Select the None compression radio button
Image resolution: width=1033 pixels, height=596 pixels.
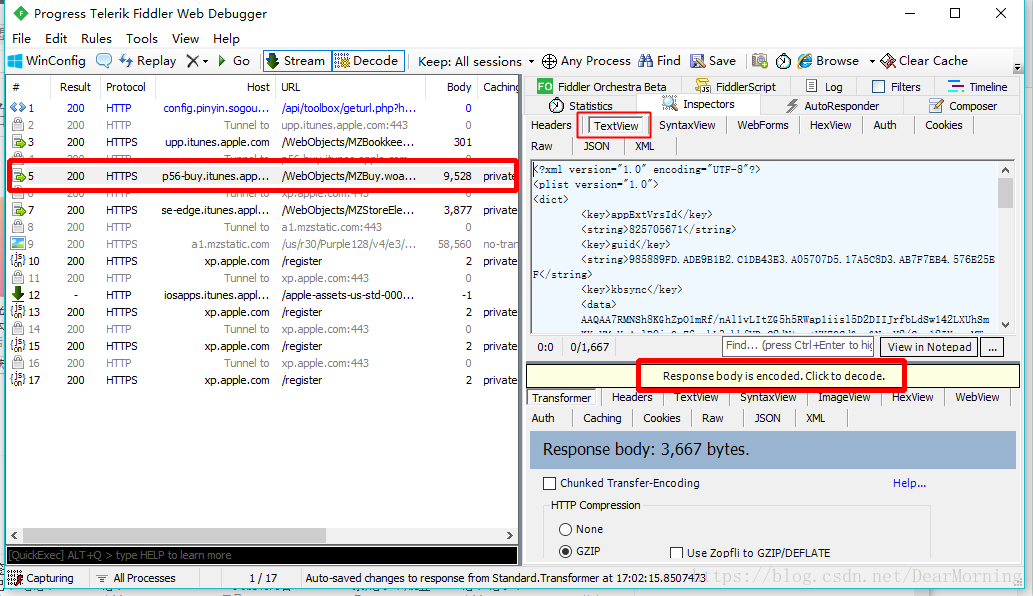(x=565, y=529)
